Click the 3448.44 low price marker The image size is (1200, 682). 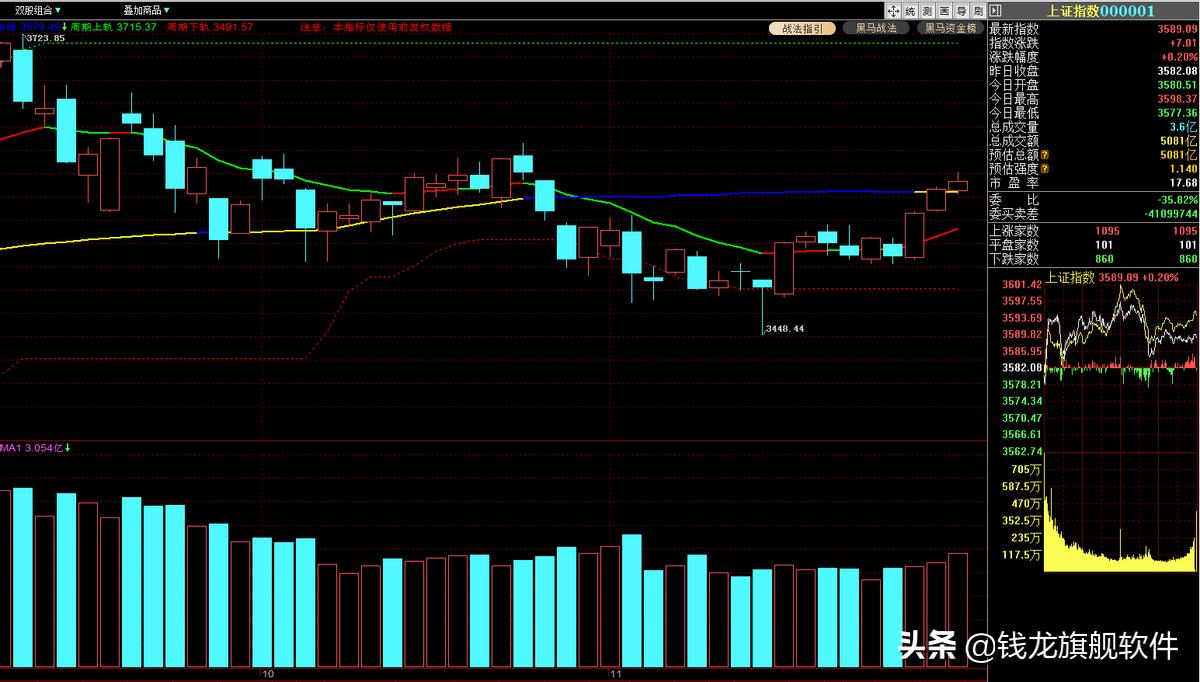click(x=784, y=328)
